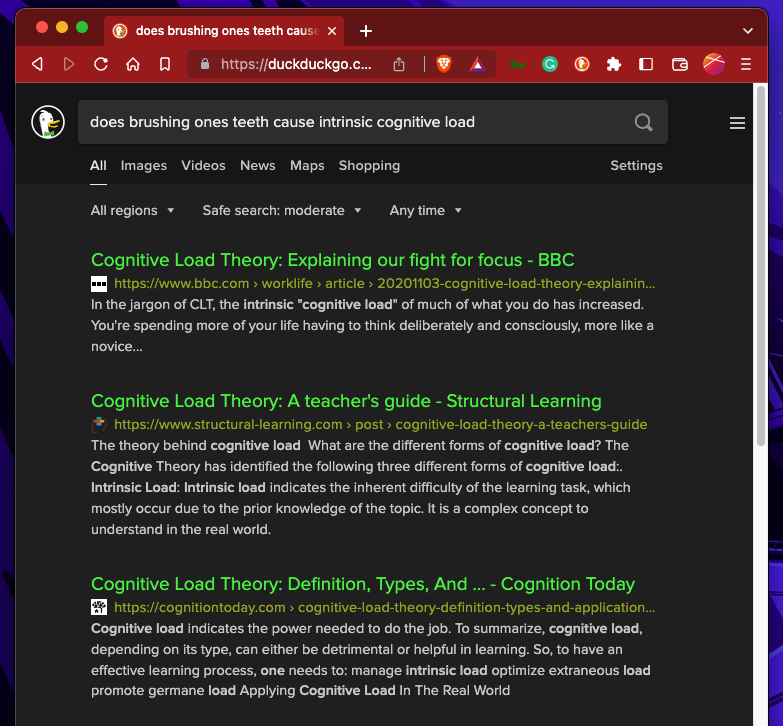This screenshot has height=726, width=783.
Task: Click inside the DuckDuckGo search query field
Action: tap(355, 122)
